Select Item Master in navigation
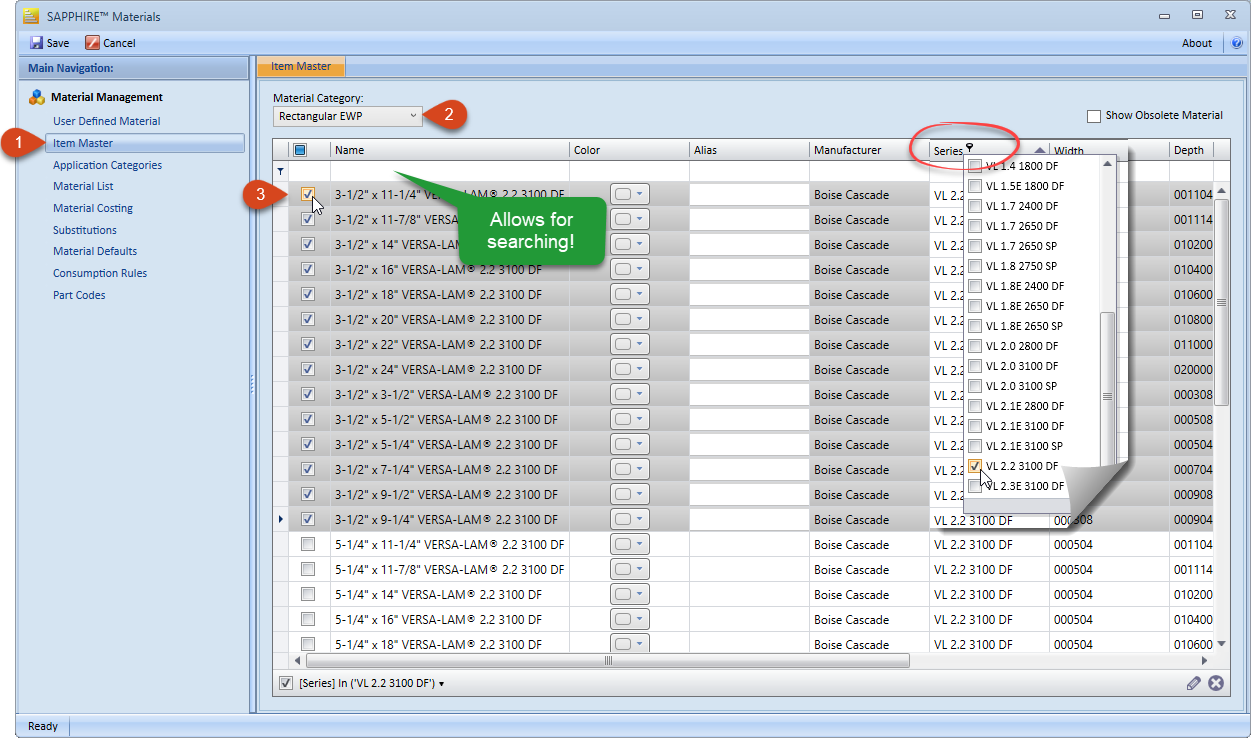Image resolution: width=1251 pixels, height=738 pixels. click(x=145, y=143)
